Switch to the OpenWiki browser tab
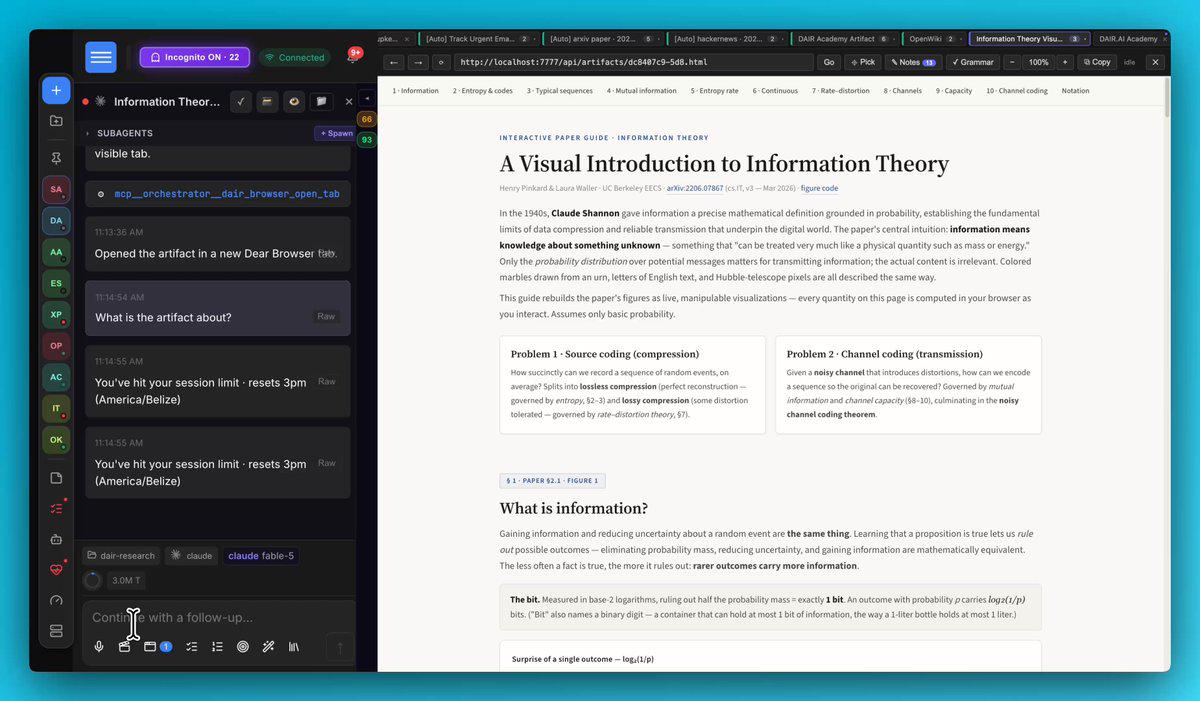This screenshot has height=701, width=1200. [x=932, y=39]
